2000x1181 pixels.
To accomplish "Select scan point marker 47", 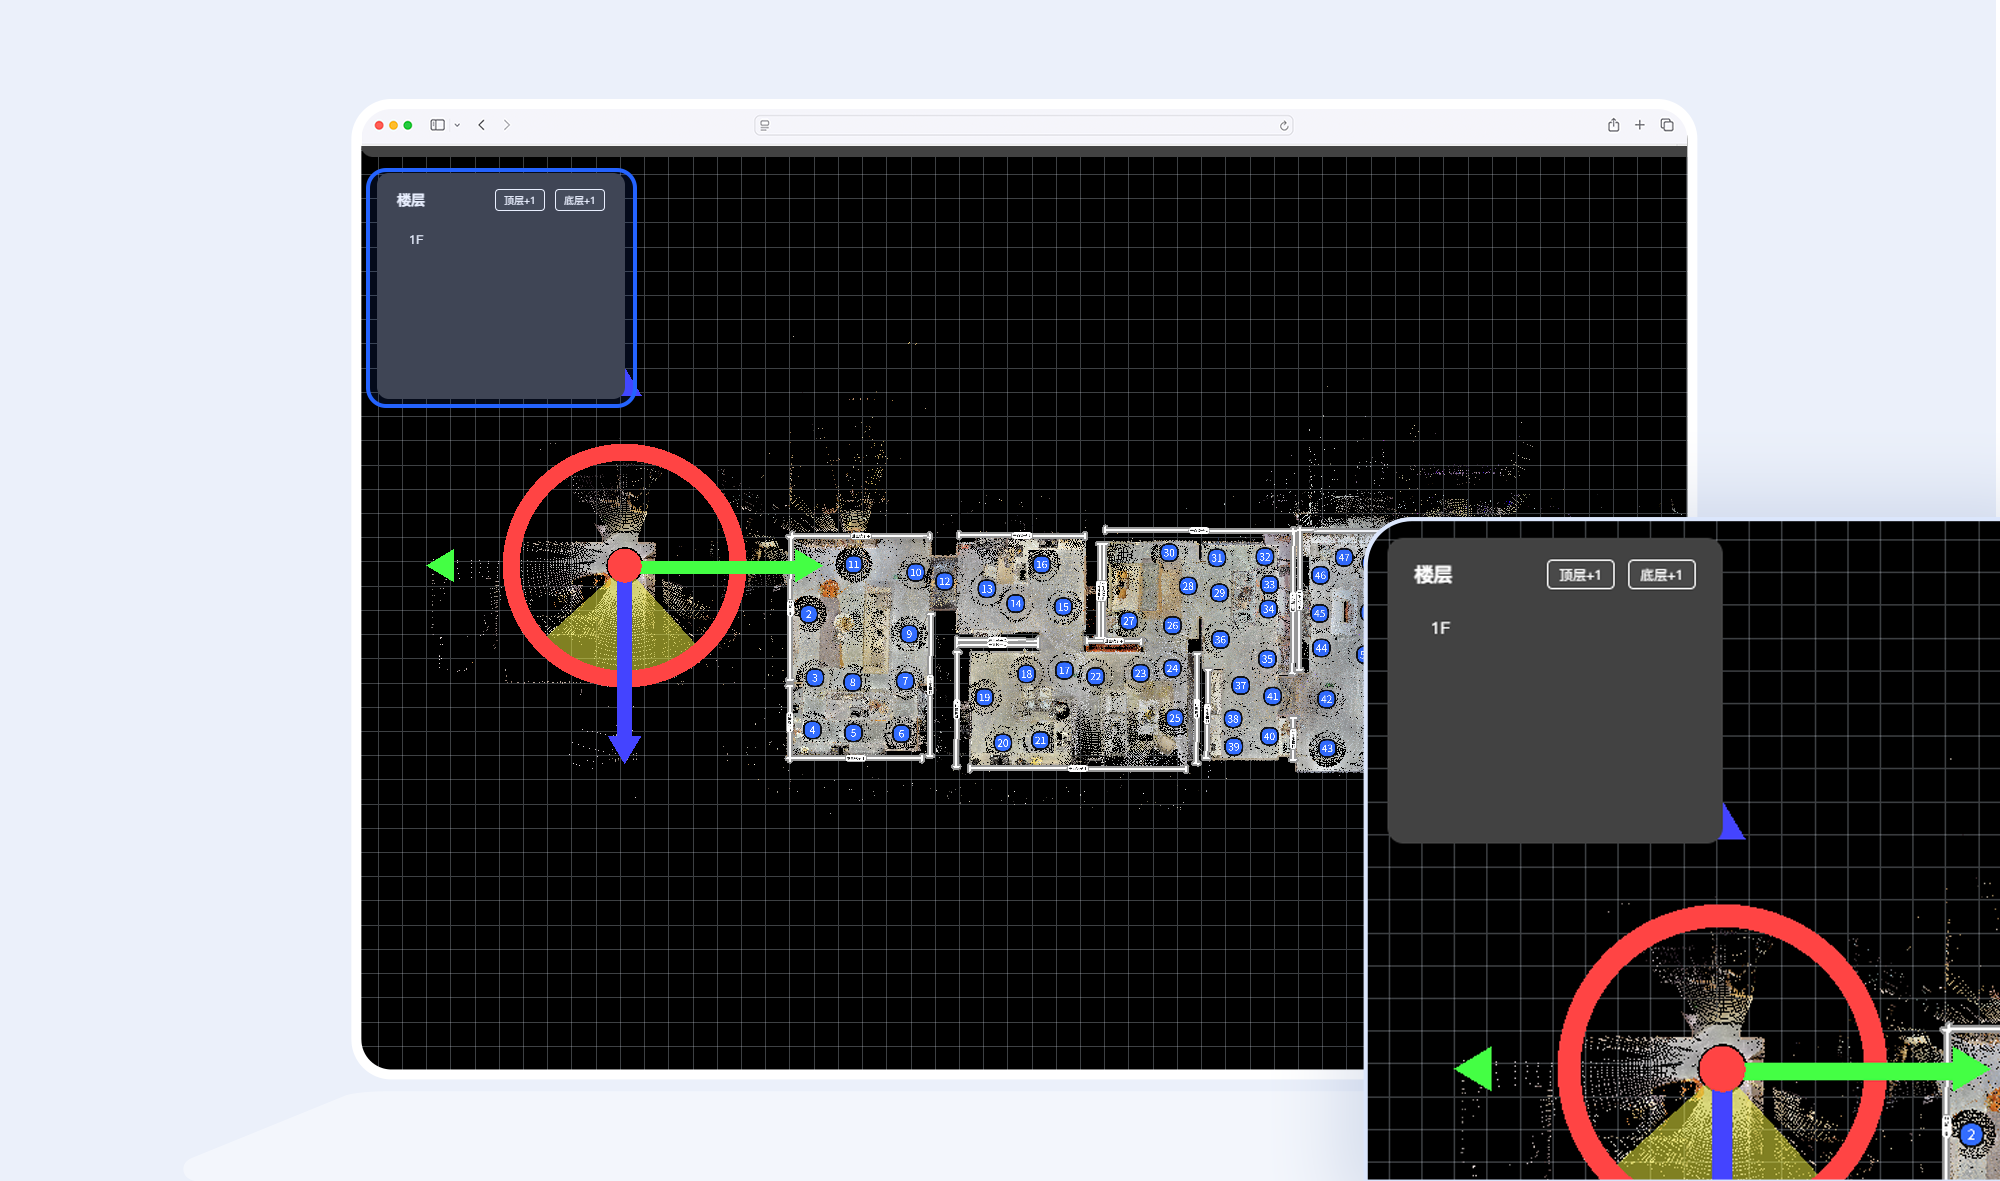I will click(1344, 557).
